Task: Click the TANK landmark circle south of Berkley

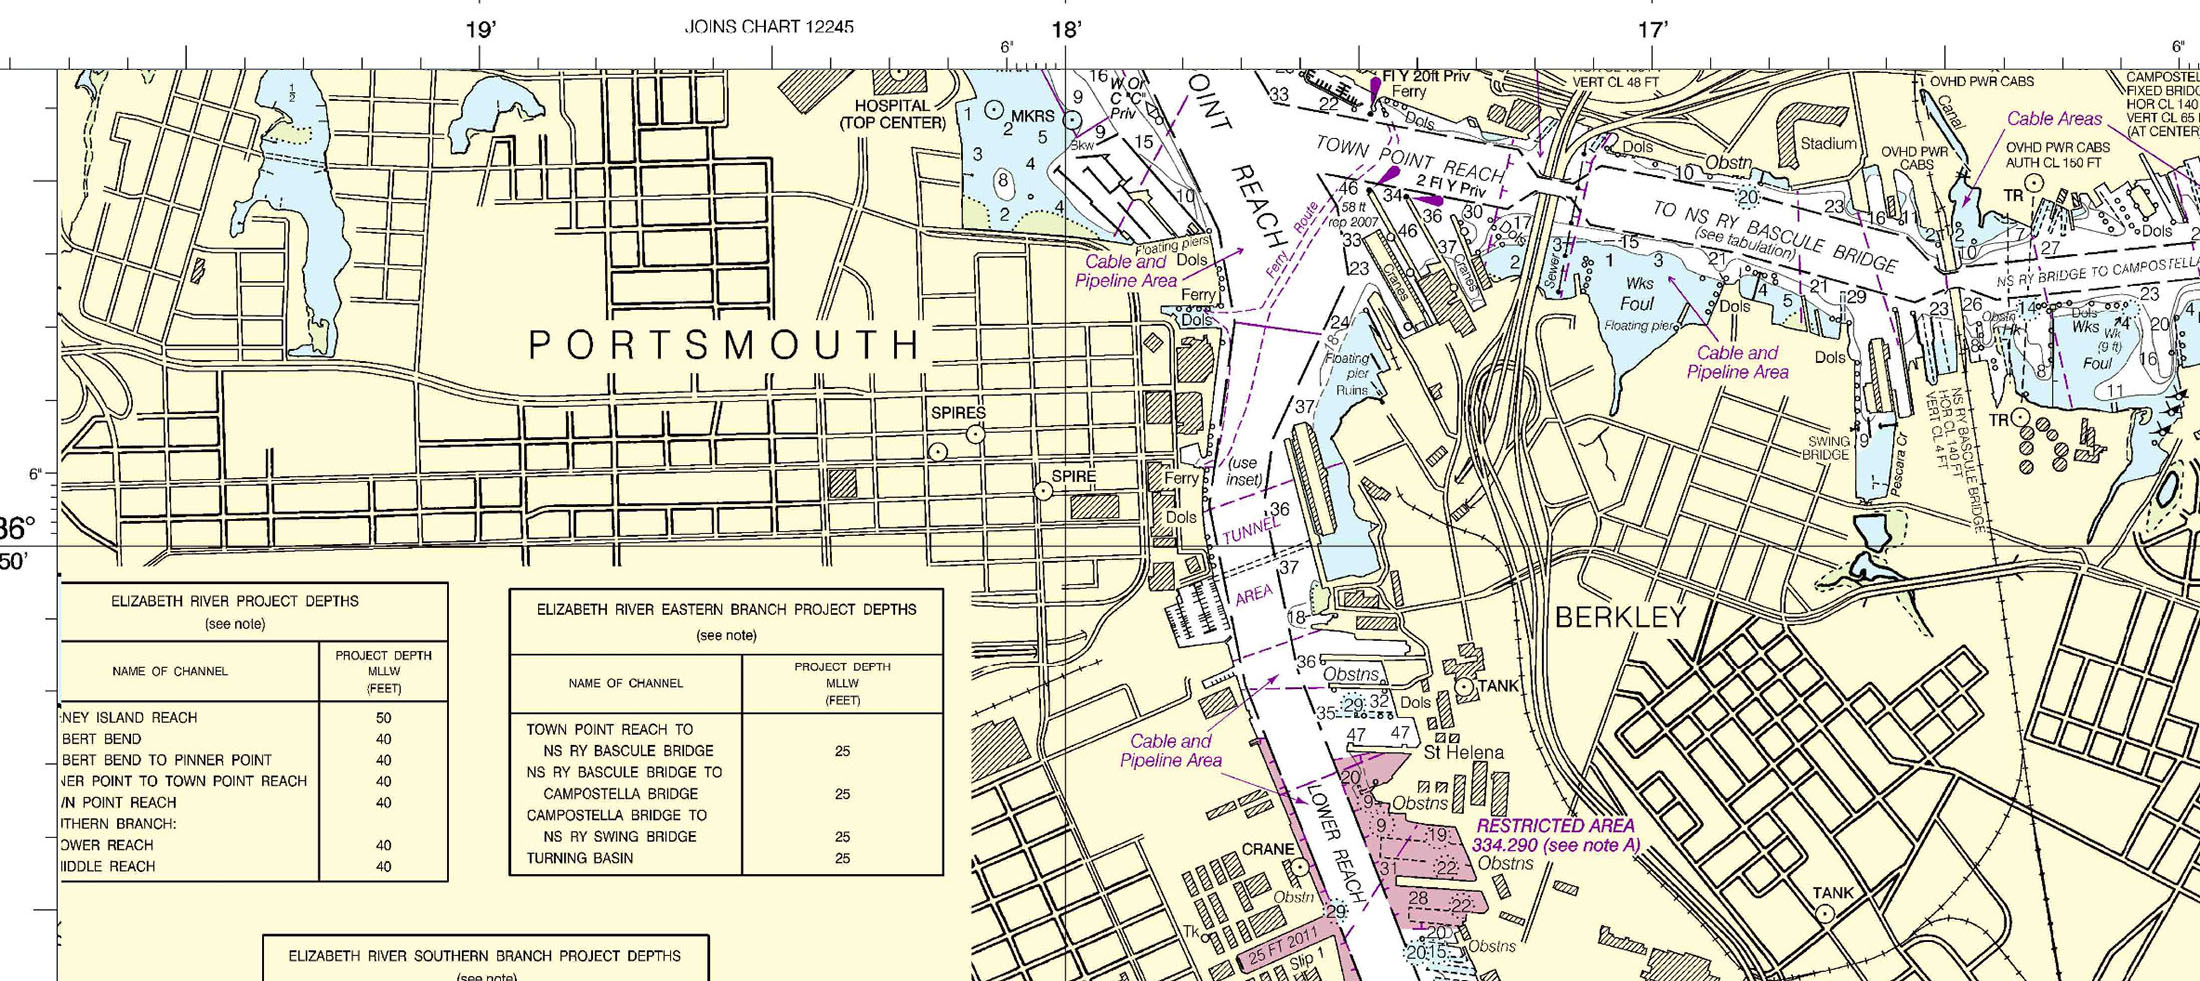Action: point(1825,913)
